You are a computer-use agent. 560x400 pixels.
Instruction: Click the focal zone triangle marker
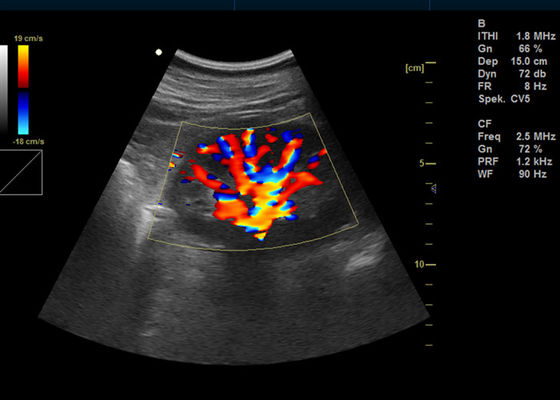(434, 189)
